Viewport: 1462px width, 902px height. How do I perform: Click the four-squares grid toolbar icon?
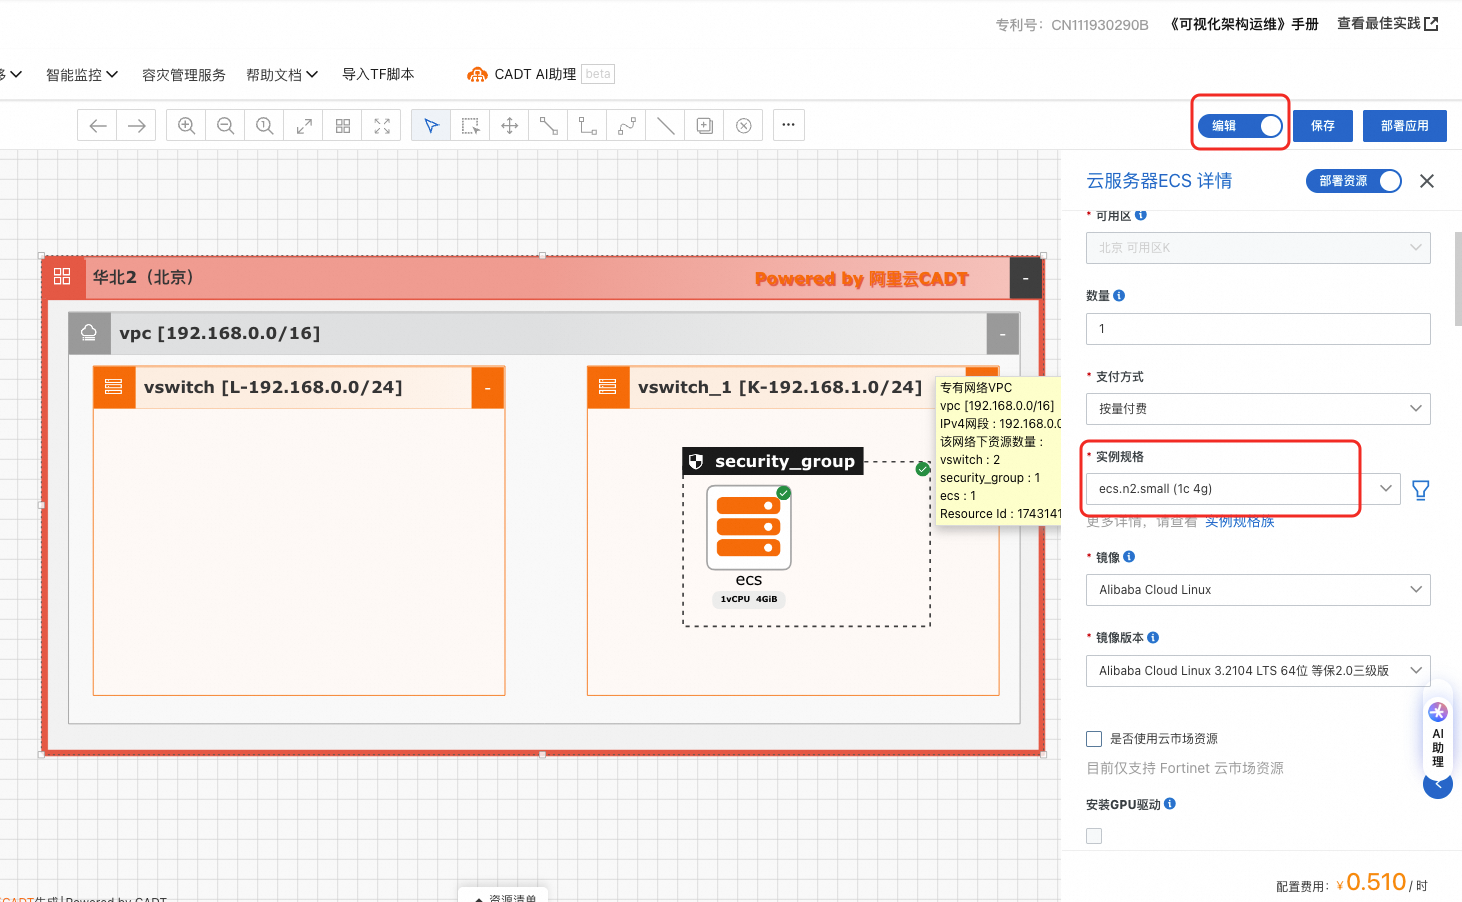[343, 125]
